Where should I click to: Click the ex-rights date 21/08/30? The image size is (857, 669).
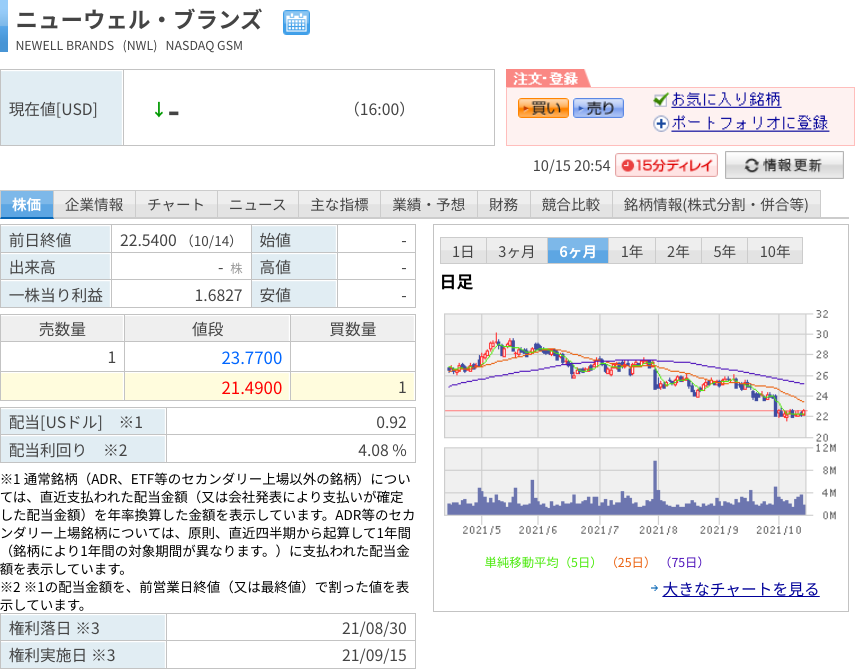point(374,628)
